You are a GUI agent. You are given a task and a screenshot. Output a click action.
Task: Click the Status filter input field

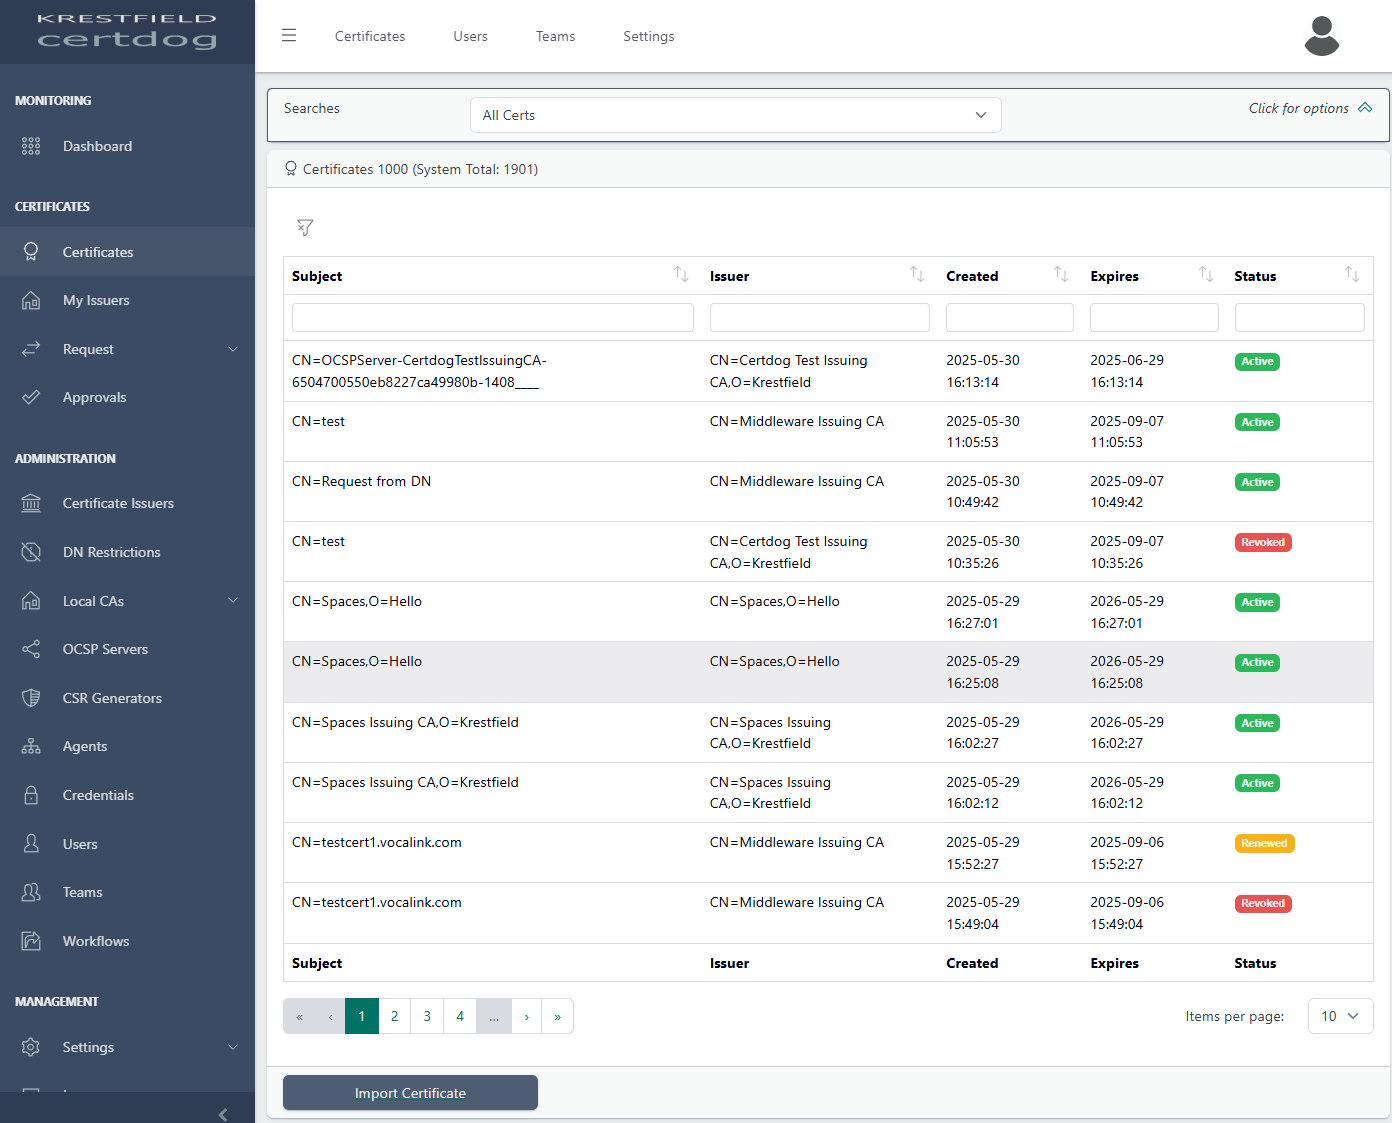pos(1299,317)
